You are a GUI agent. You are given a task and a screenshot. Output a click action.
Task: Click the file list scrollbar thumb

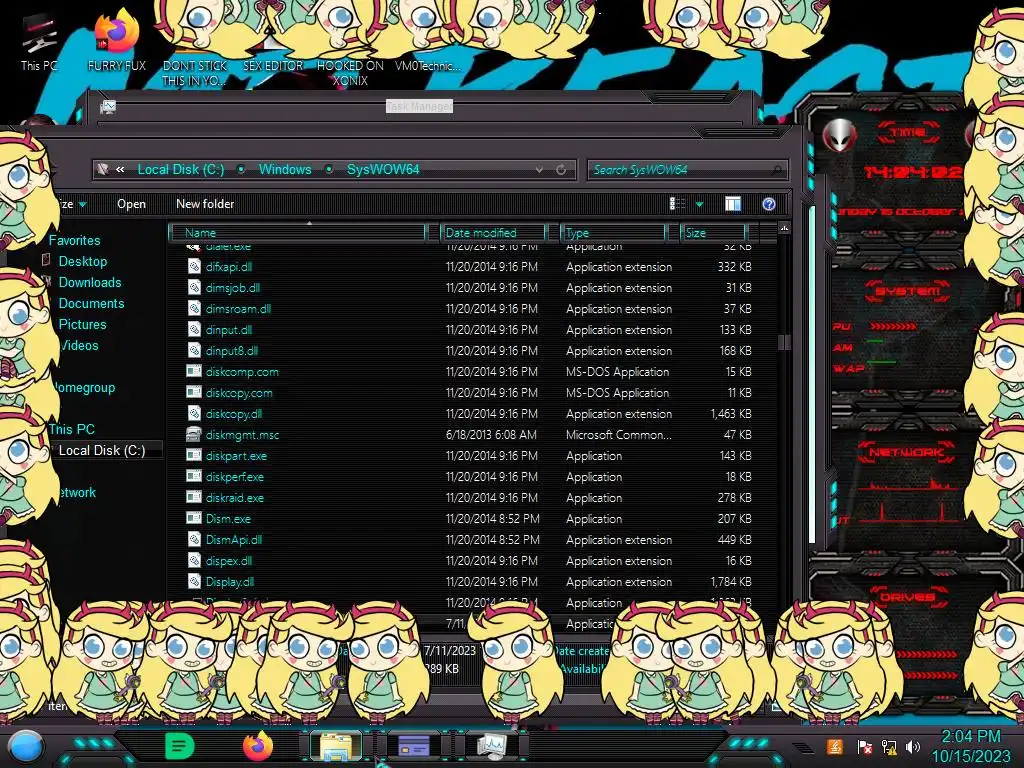click(784, 342)
